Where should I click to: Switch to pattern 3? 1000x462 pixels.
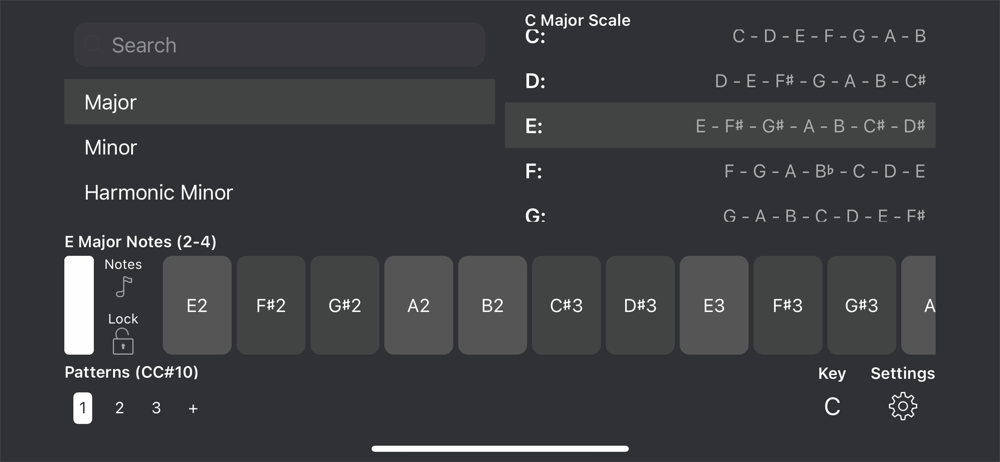[156, 408]
